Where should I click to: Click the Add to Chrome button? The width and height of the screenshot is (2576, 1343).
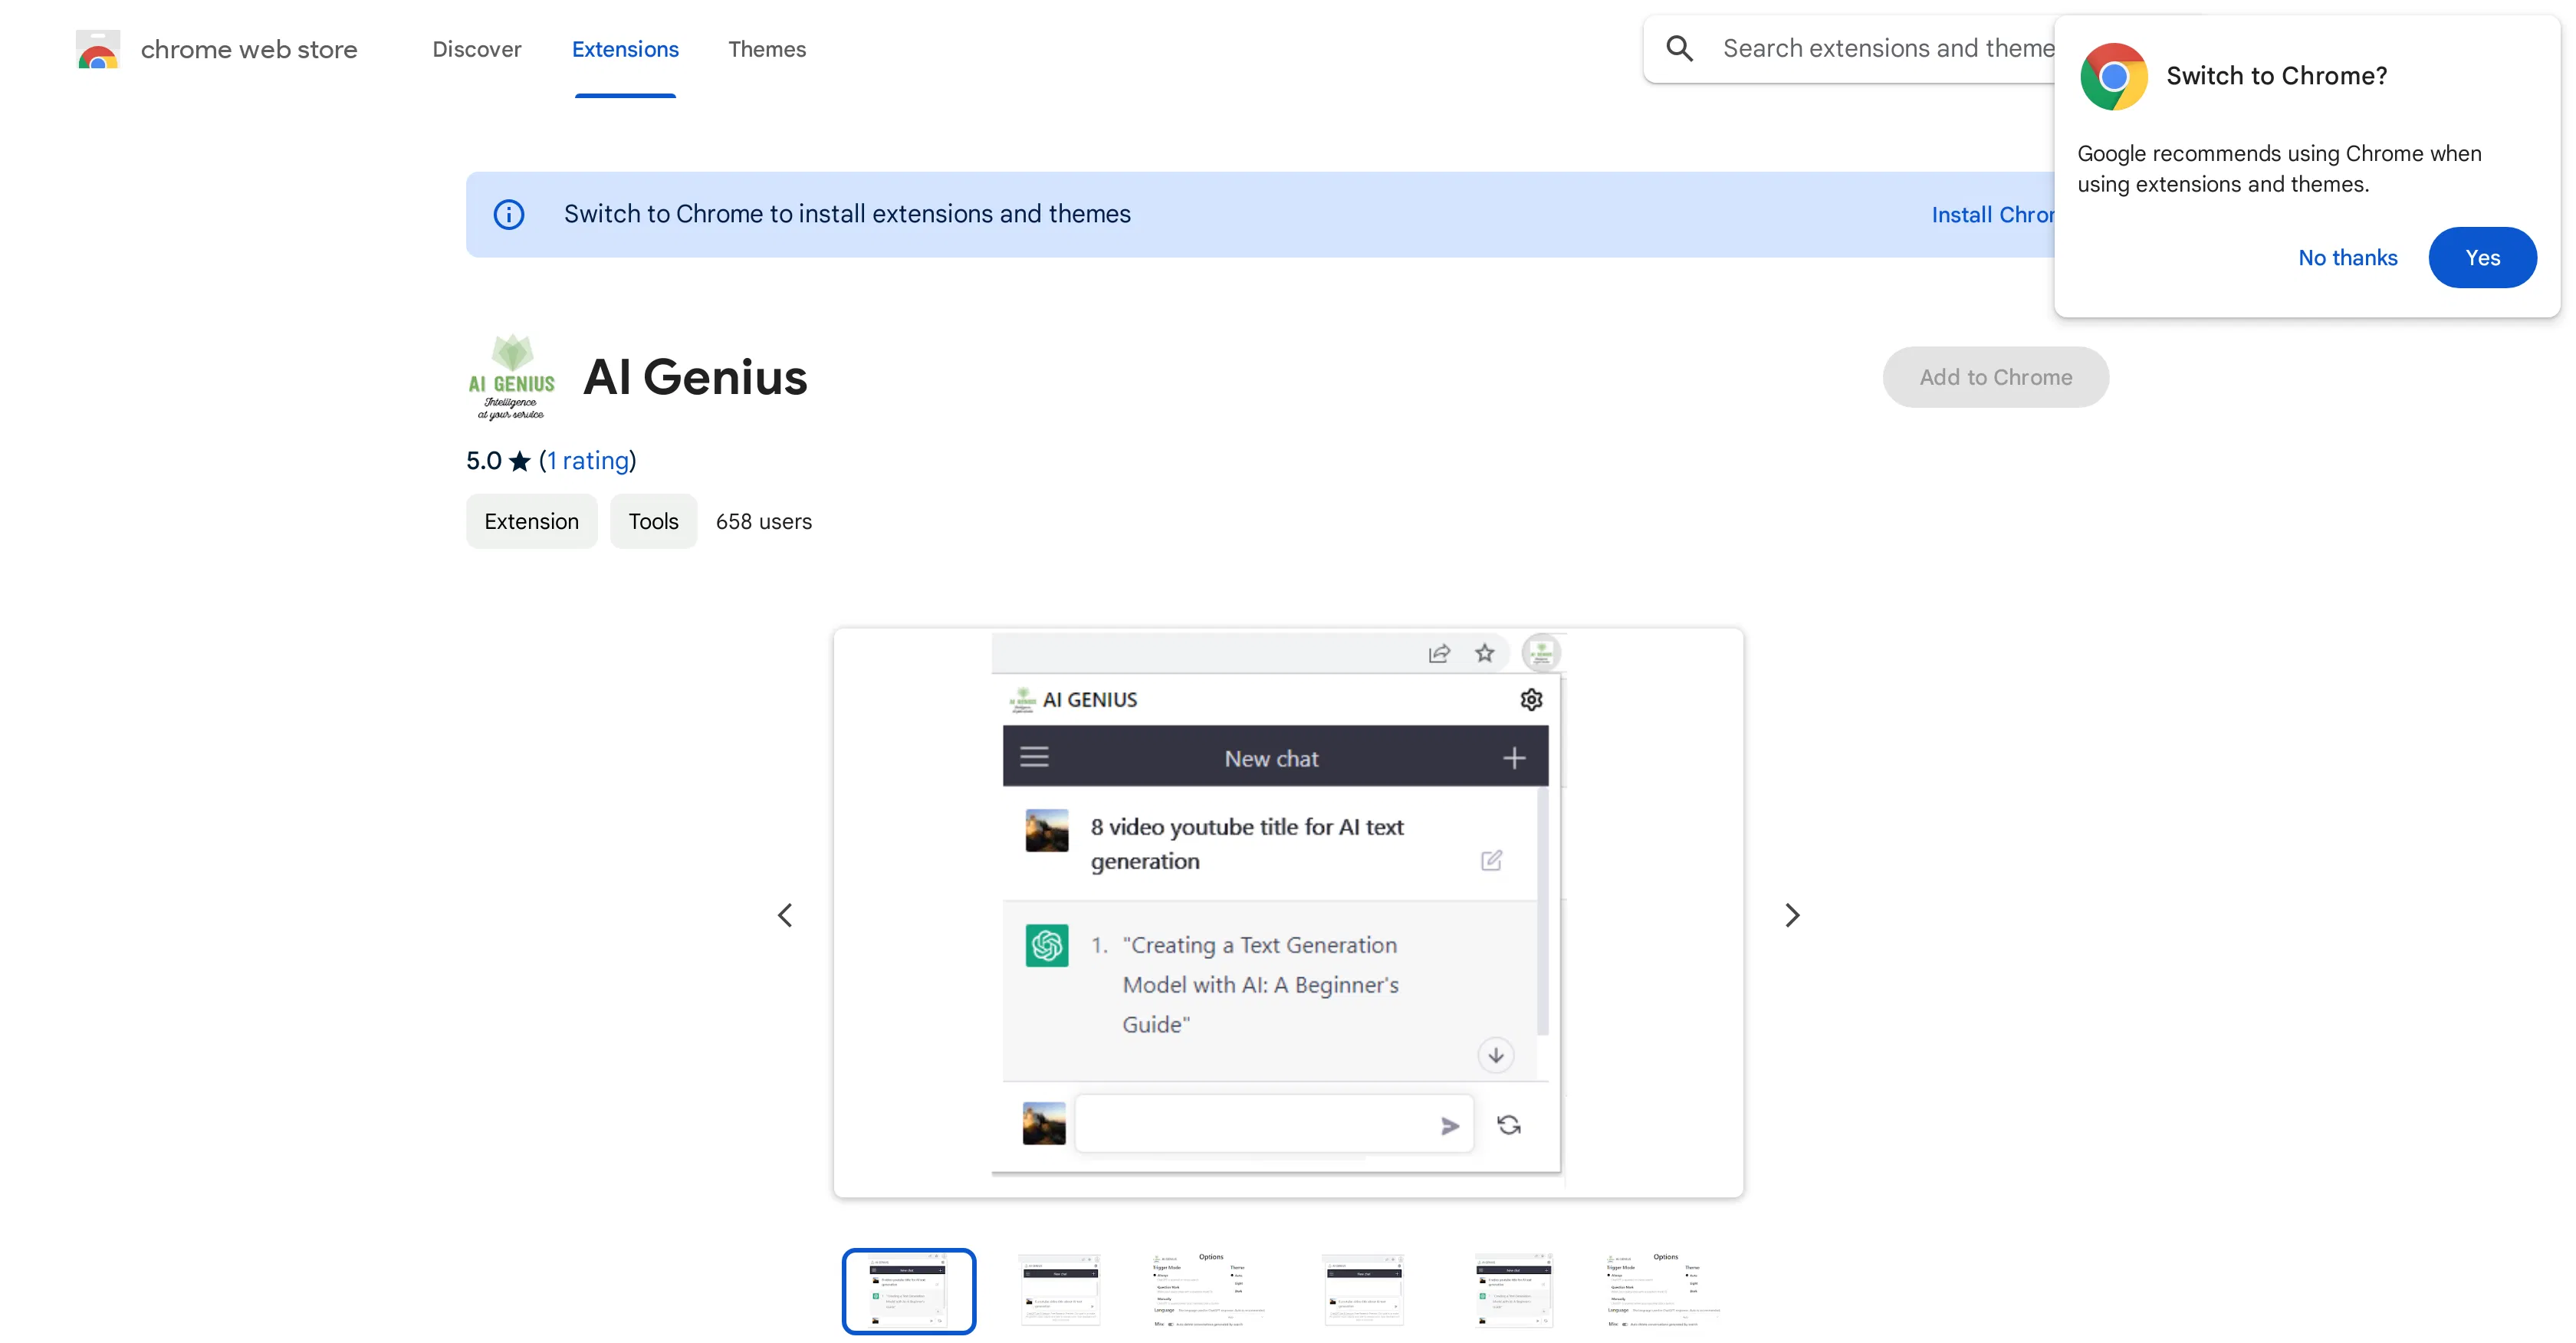1995,377
